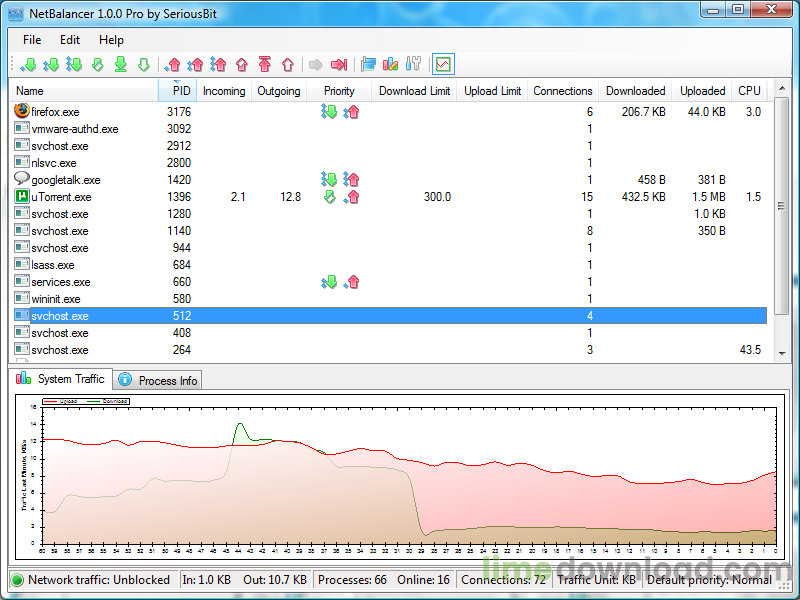Click the first red upload priority arrow in toolbar
Viewport: 800px width, 600px height.
point(173,65)
